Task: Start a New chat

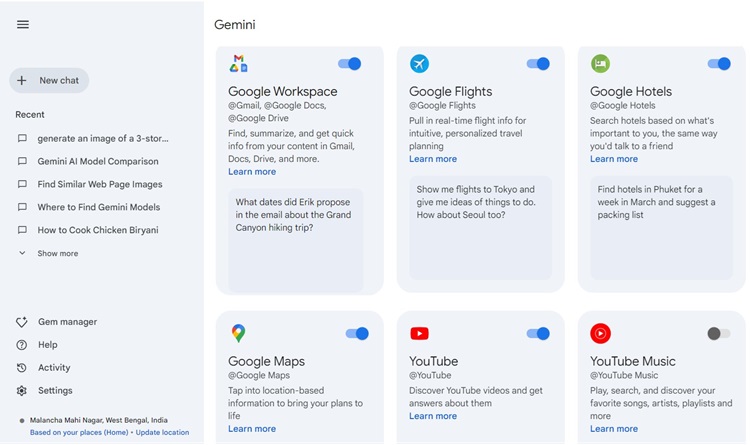Action: pos(50,80)
